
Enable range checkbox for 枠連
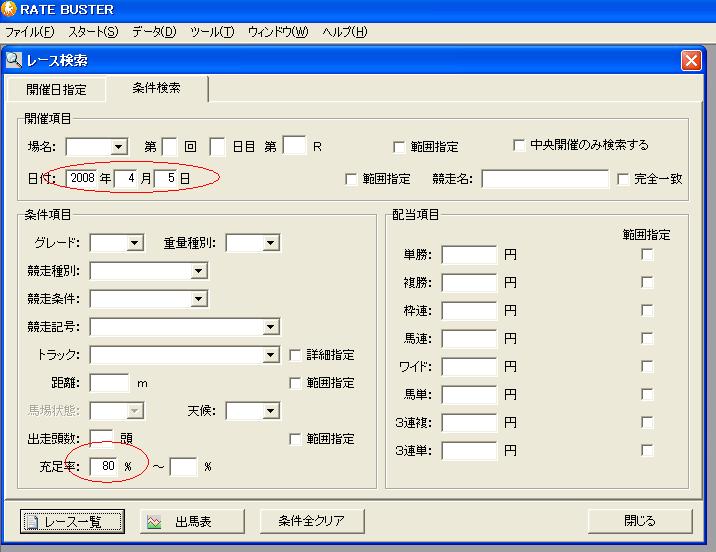(647, 310)
